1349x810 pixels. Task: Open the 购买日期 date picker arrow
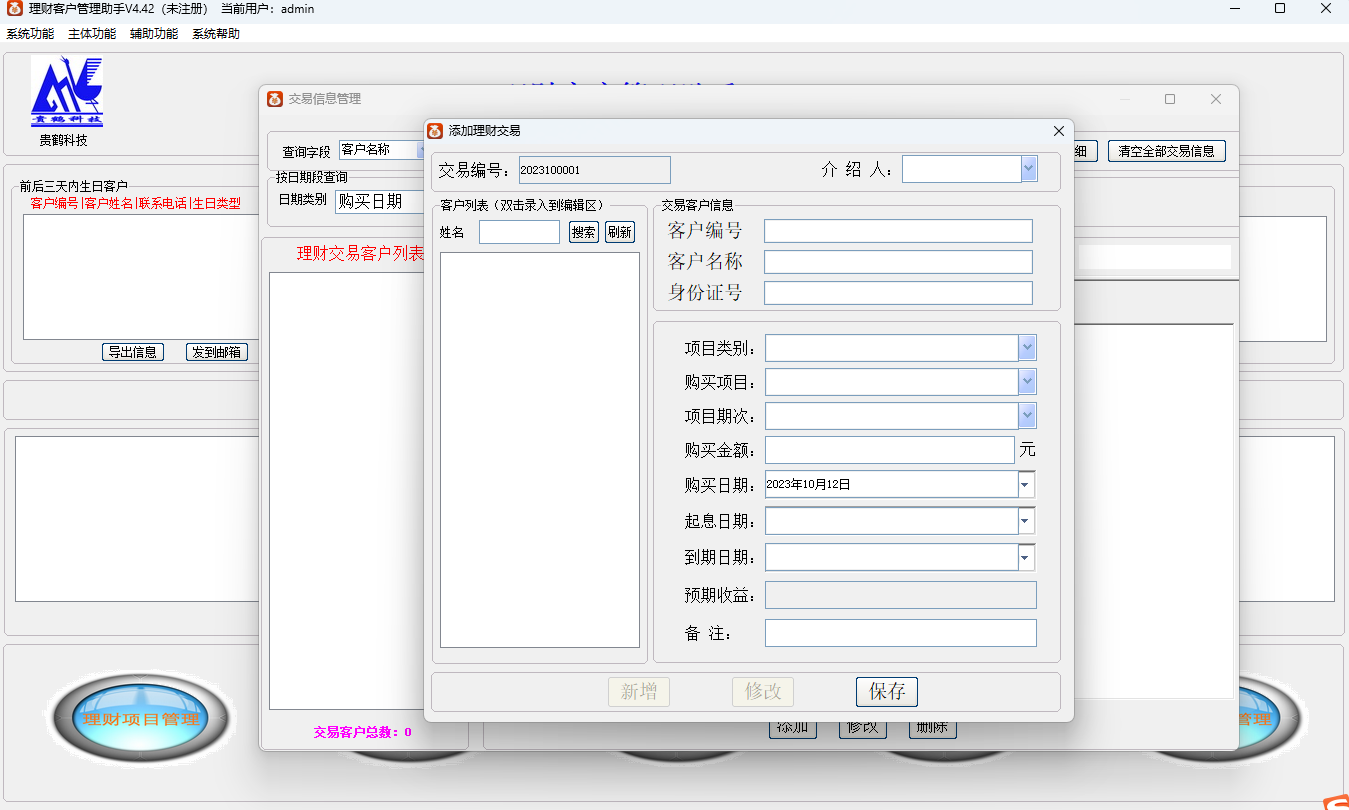tap(1026, 485)
